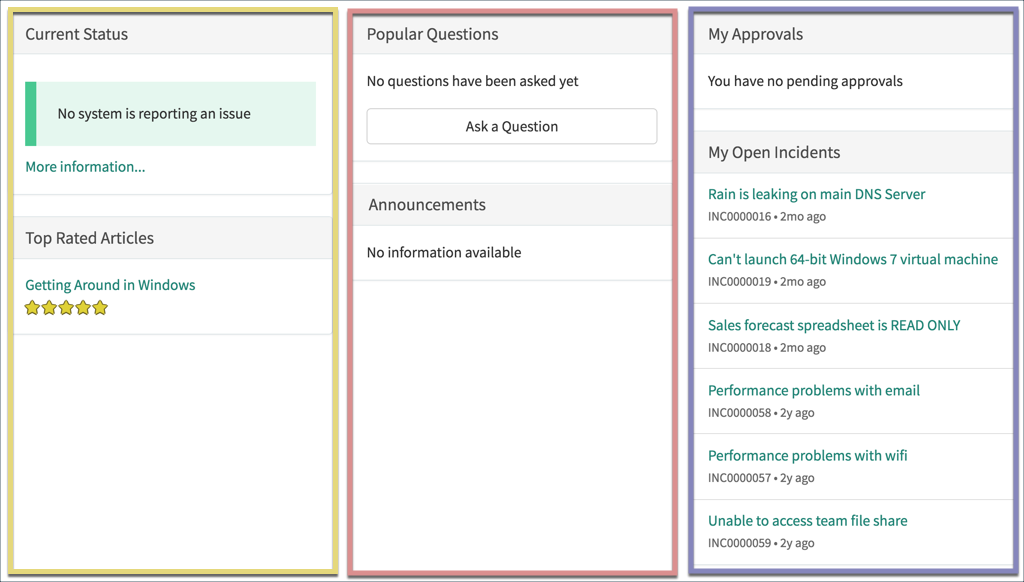1024x582 pixels.
Task: Click the fourth star under the Top Rated article
Action: (x=82, y=308)
